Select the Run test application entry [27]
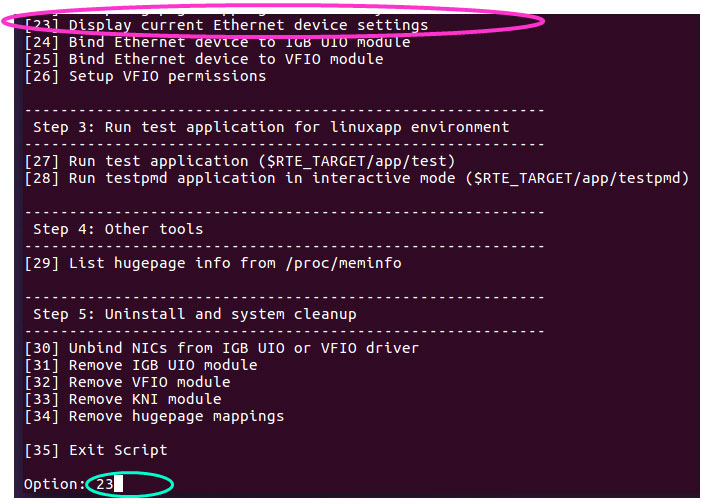 (x=239, y=161)
